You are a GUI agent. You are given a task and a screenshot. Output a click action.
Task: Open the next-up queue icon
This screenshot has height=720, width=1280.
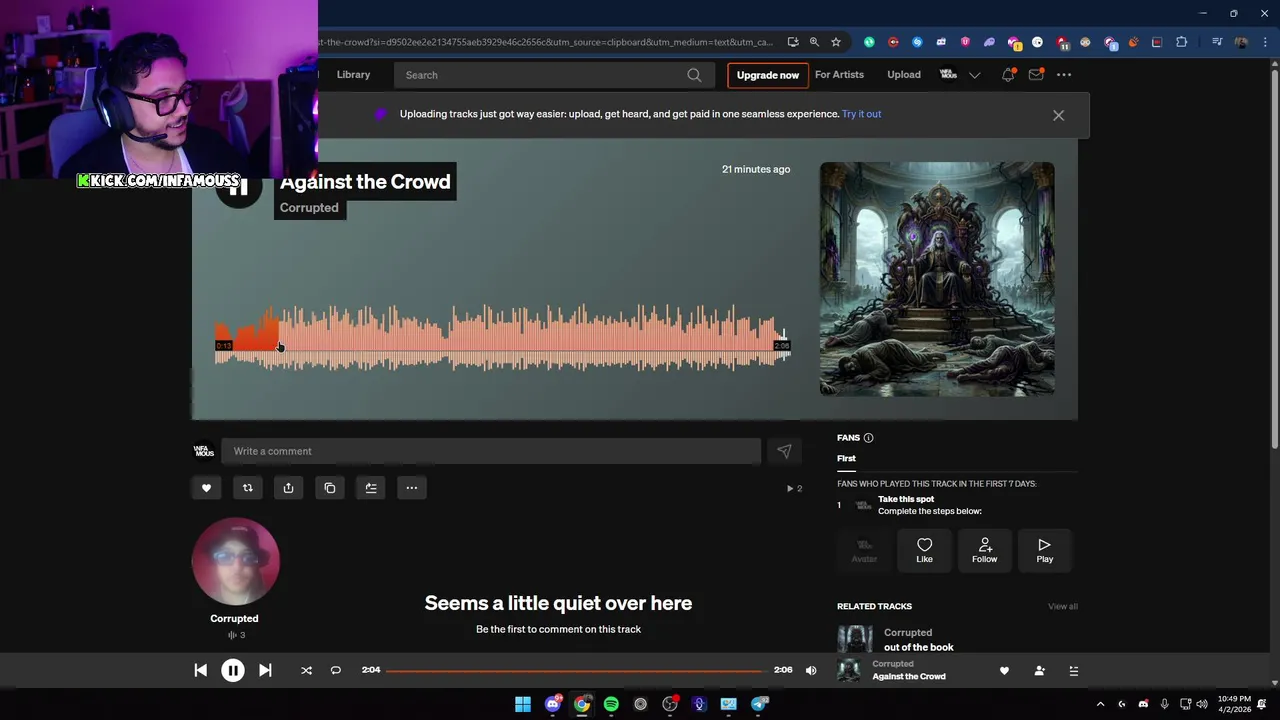pos(1074,671)
